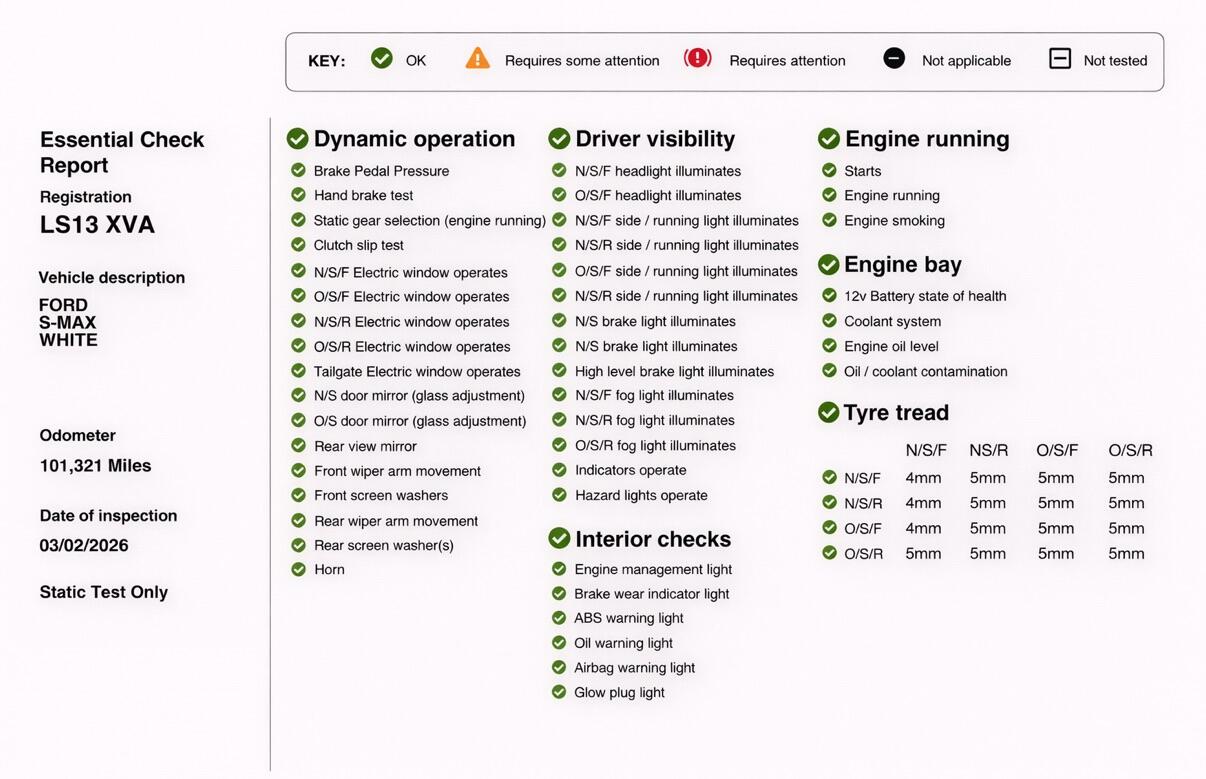This screenshot has width=1206, height=779.
Task: Click the tick beside Engine smoking
Action: (829, 220)
